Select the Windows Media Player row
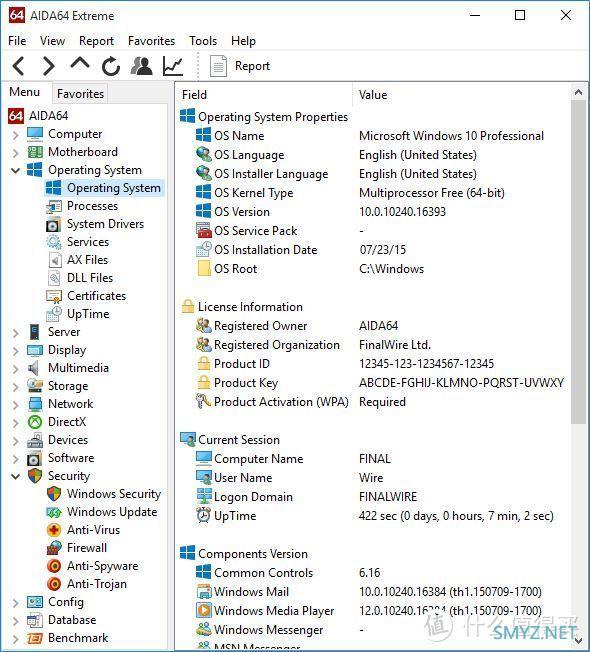Image resolution: width=590 pixels, height=652 pixels. [374, 610]
